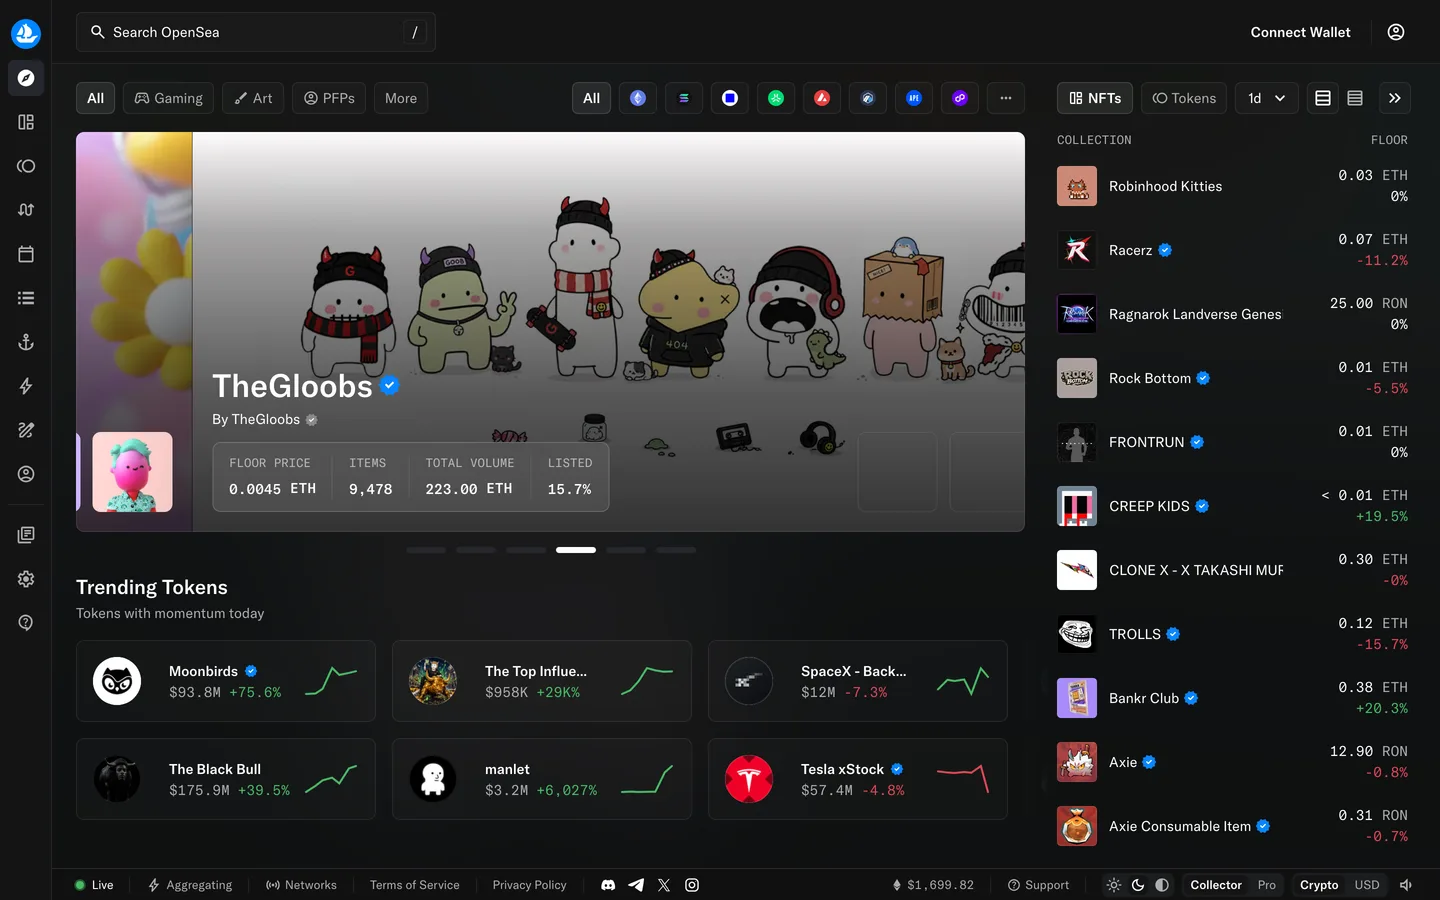Open the help question mark icon in sidebar
Viewport: 1440px width, 900px height.
26,623
